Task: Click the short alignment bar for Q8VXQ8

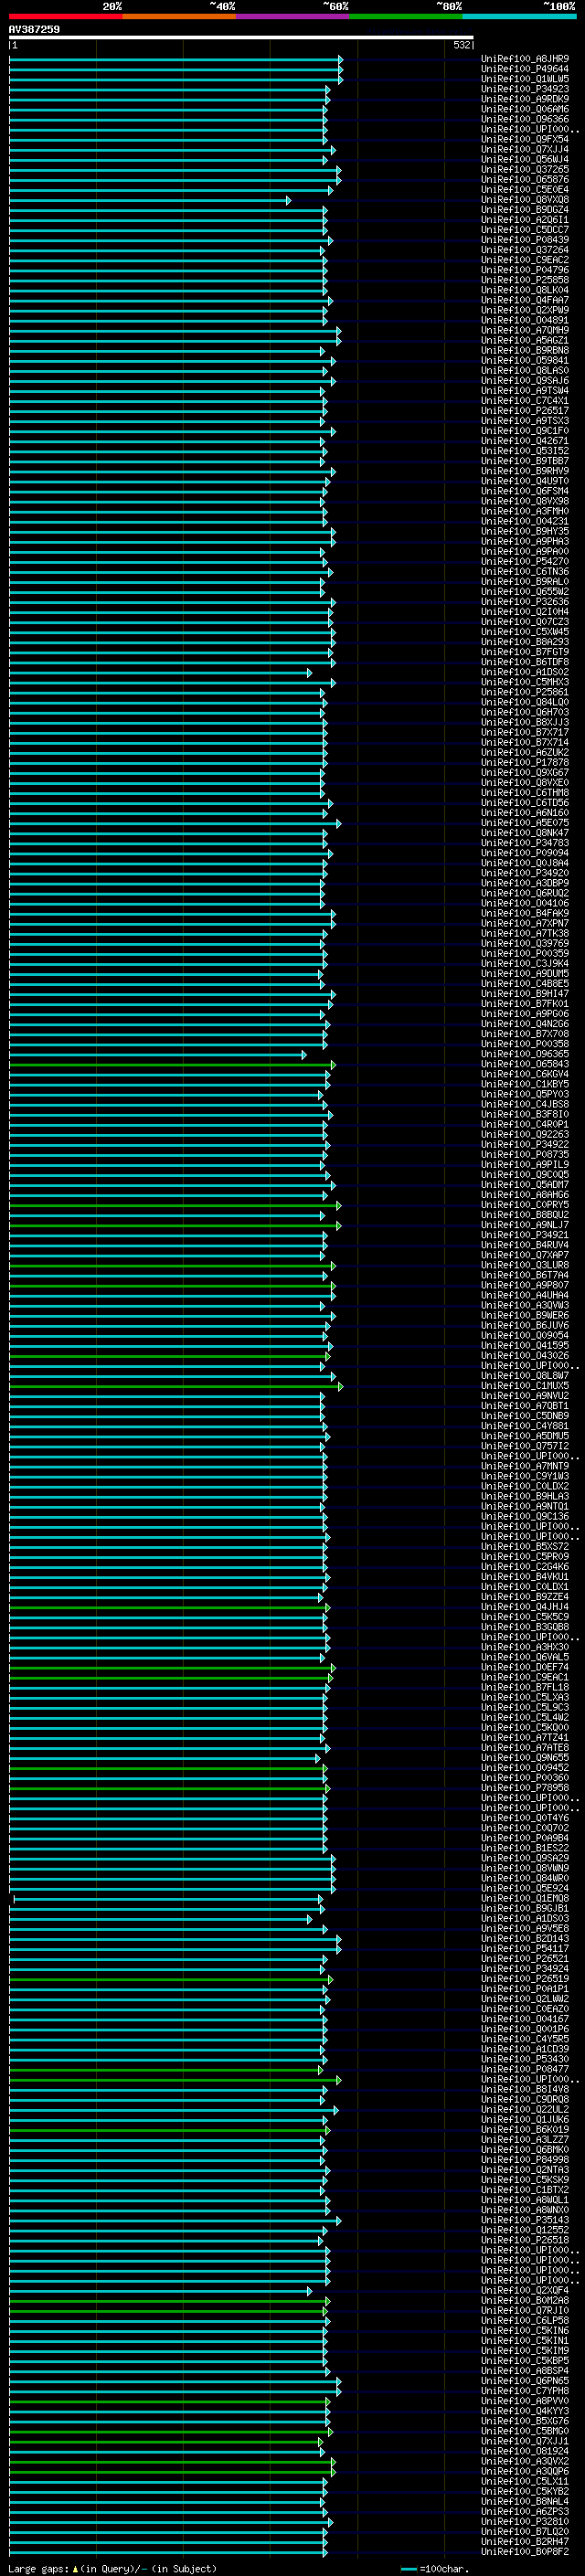Action: [x=150, y=201]
